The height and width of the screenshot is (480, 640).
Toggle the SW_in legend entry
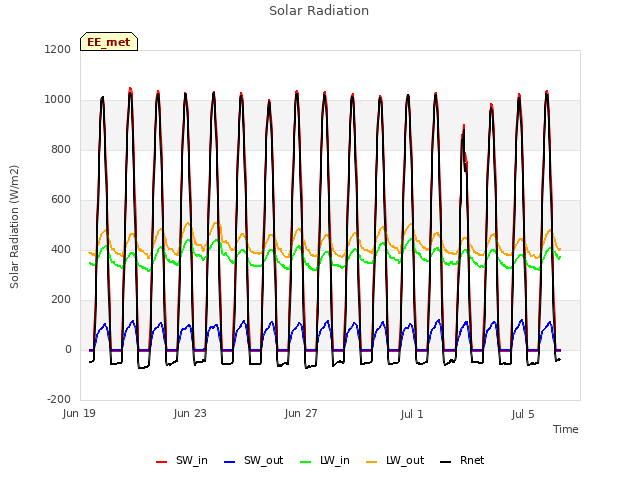[182, 461]
